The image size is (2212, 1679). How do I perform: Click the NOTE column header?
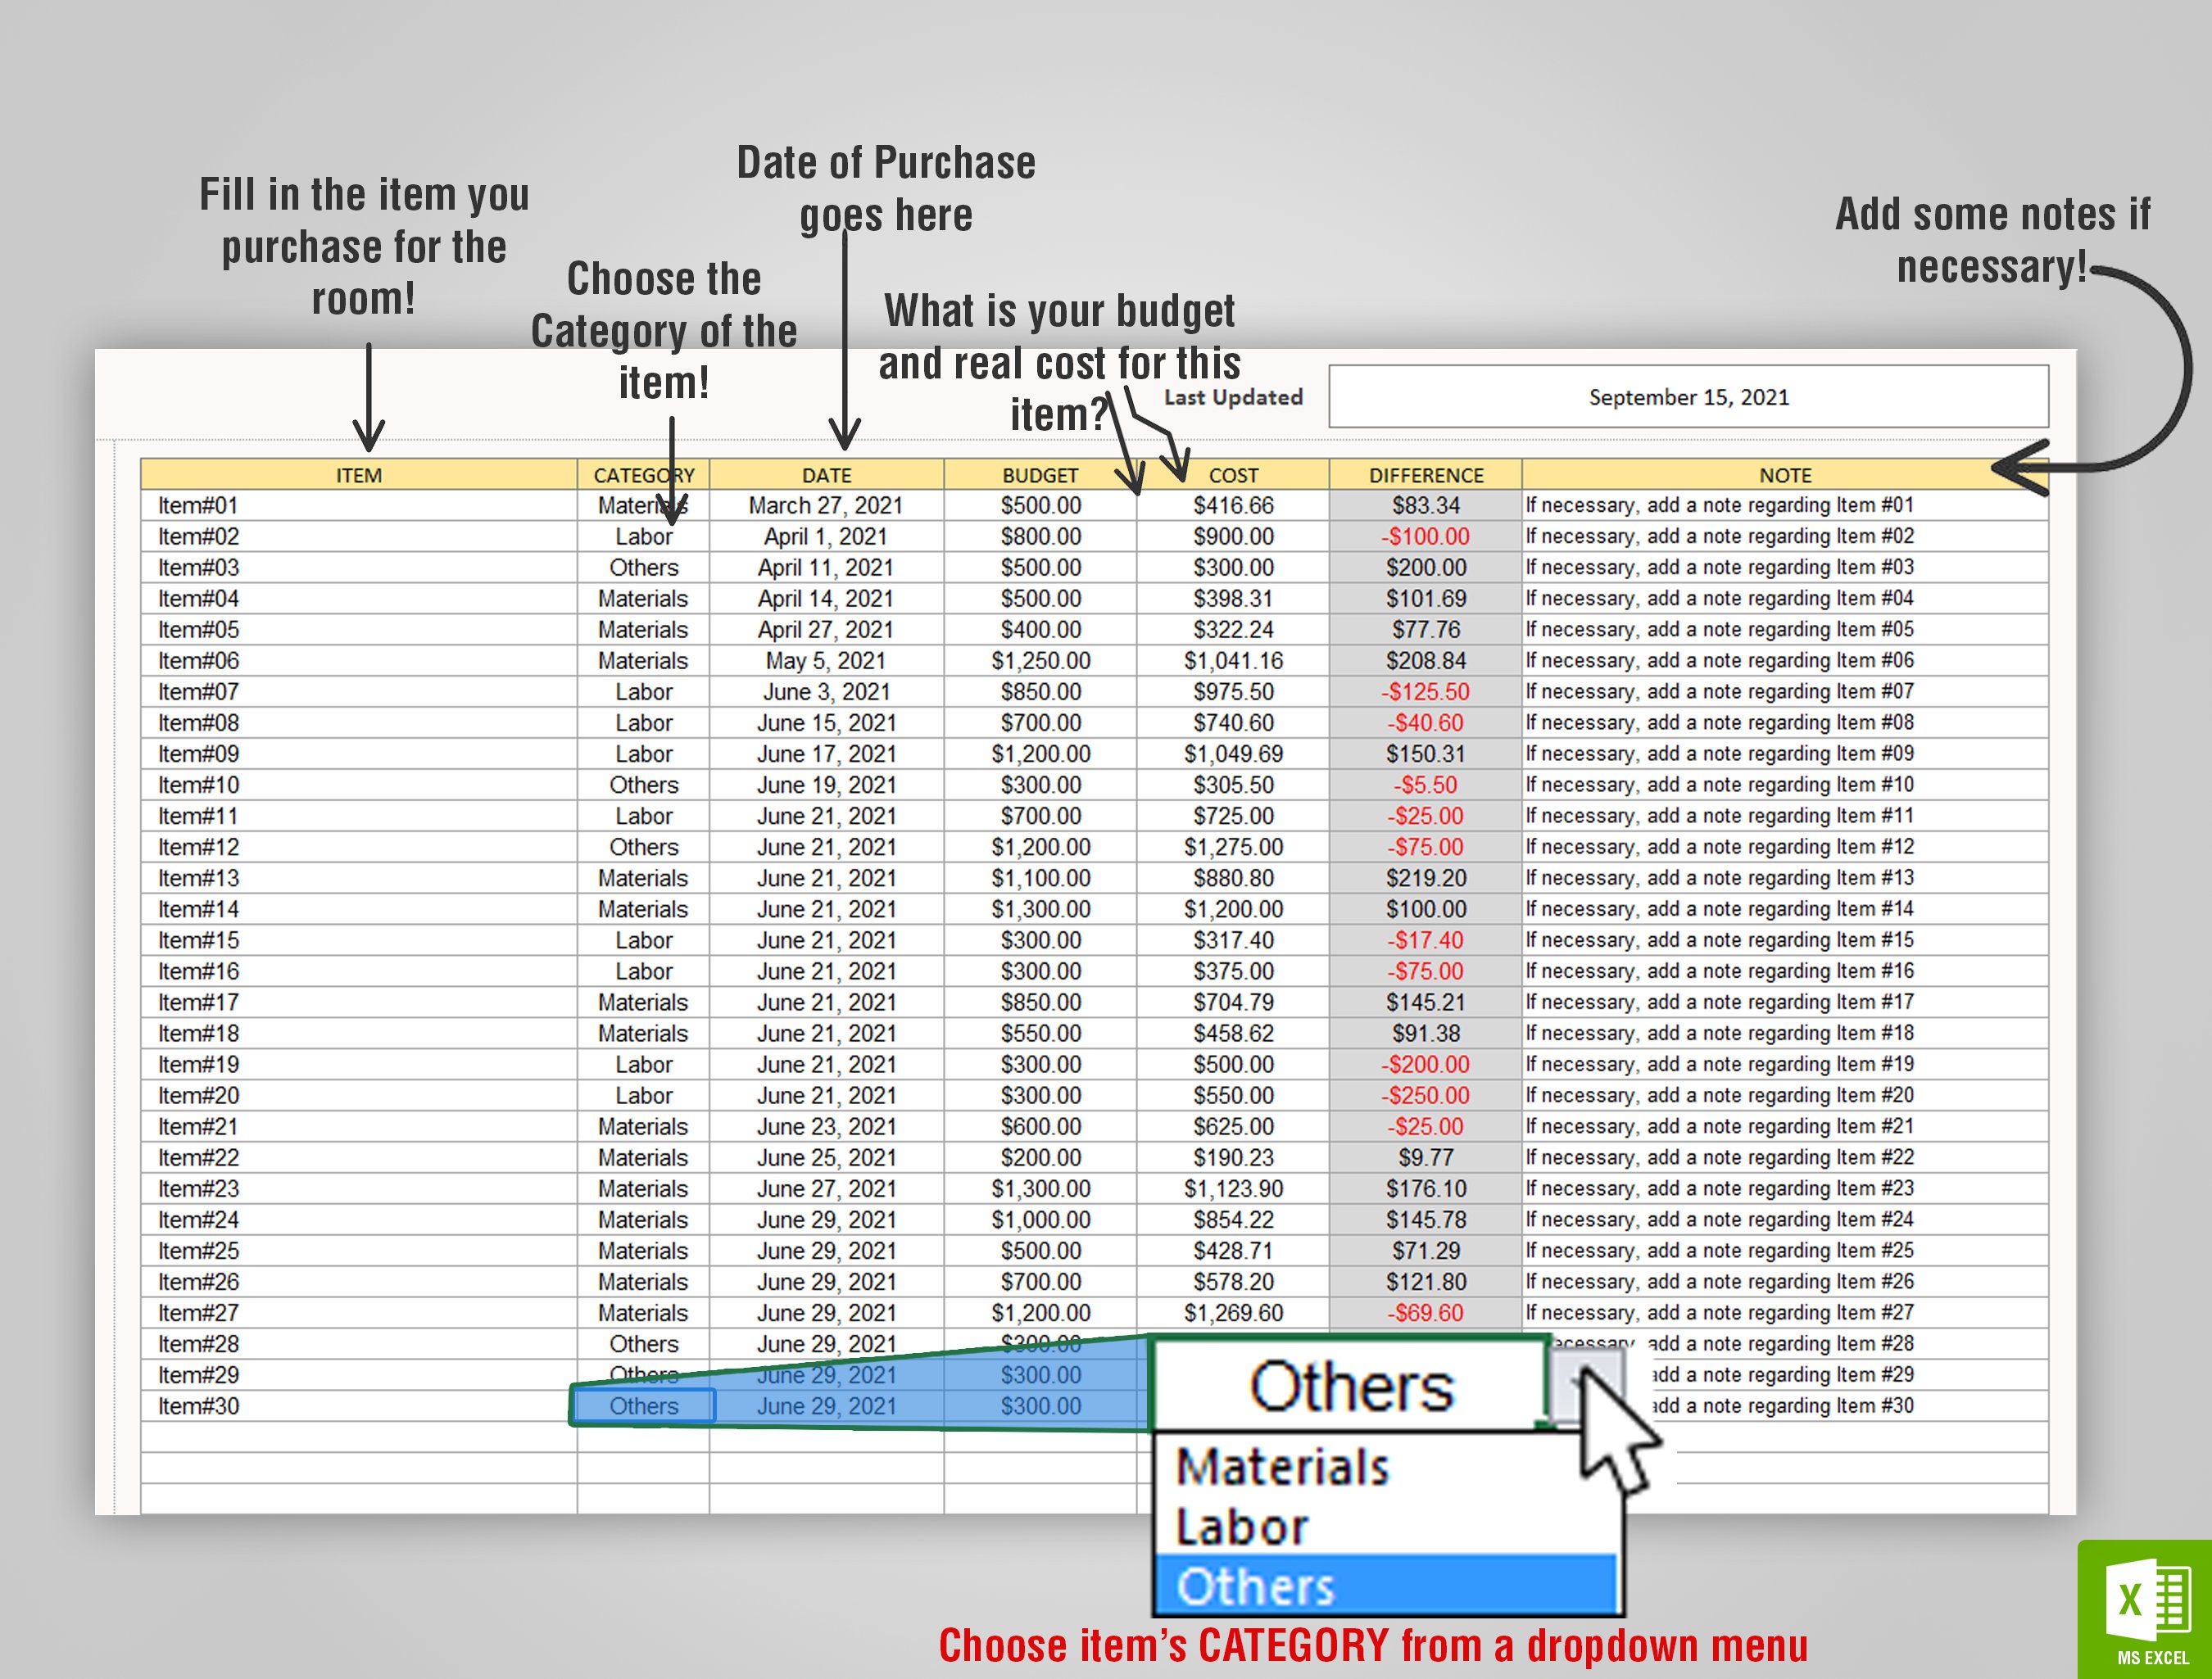(x=1784, y=475)
